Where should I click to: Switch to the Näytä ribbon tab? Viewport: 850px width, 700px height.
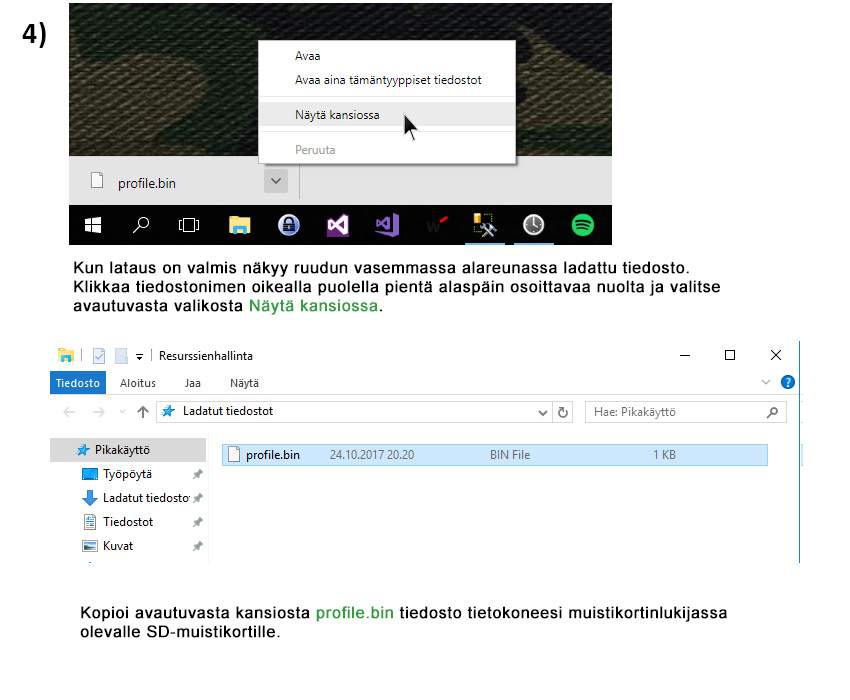244,383
